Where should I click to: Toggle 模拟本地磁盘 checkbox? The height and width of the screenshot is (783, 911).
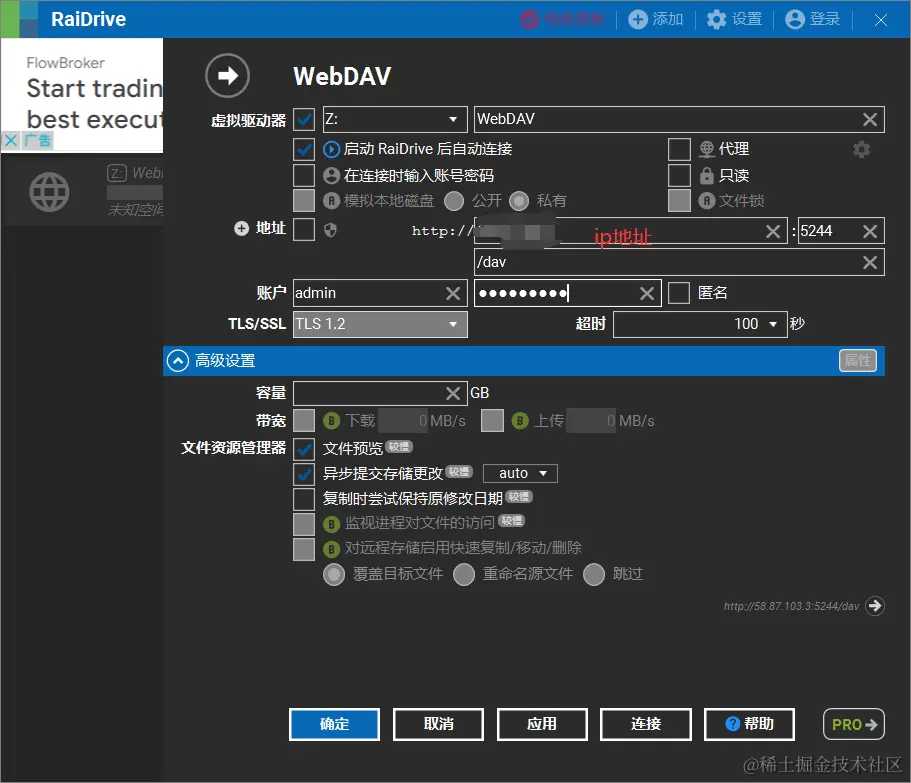pyautogui.click(x=304, y=200)
